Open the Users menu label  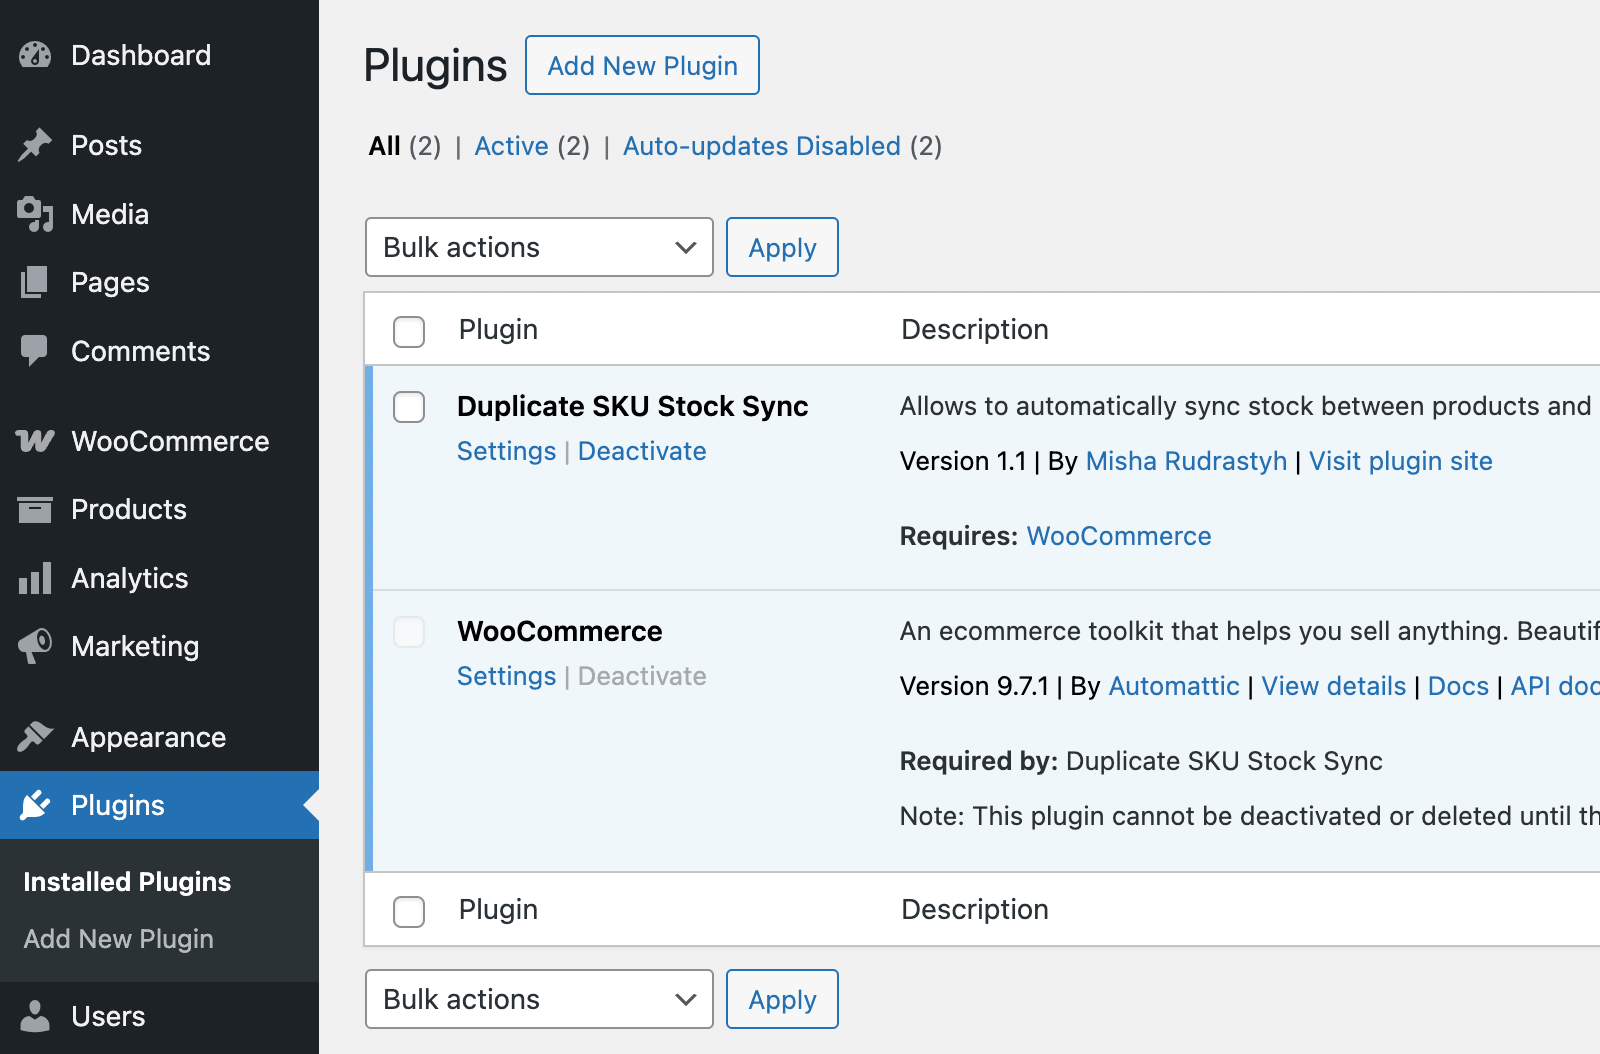click(108, 1016)
